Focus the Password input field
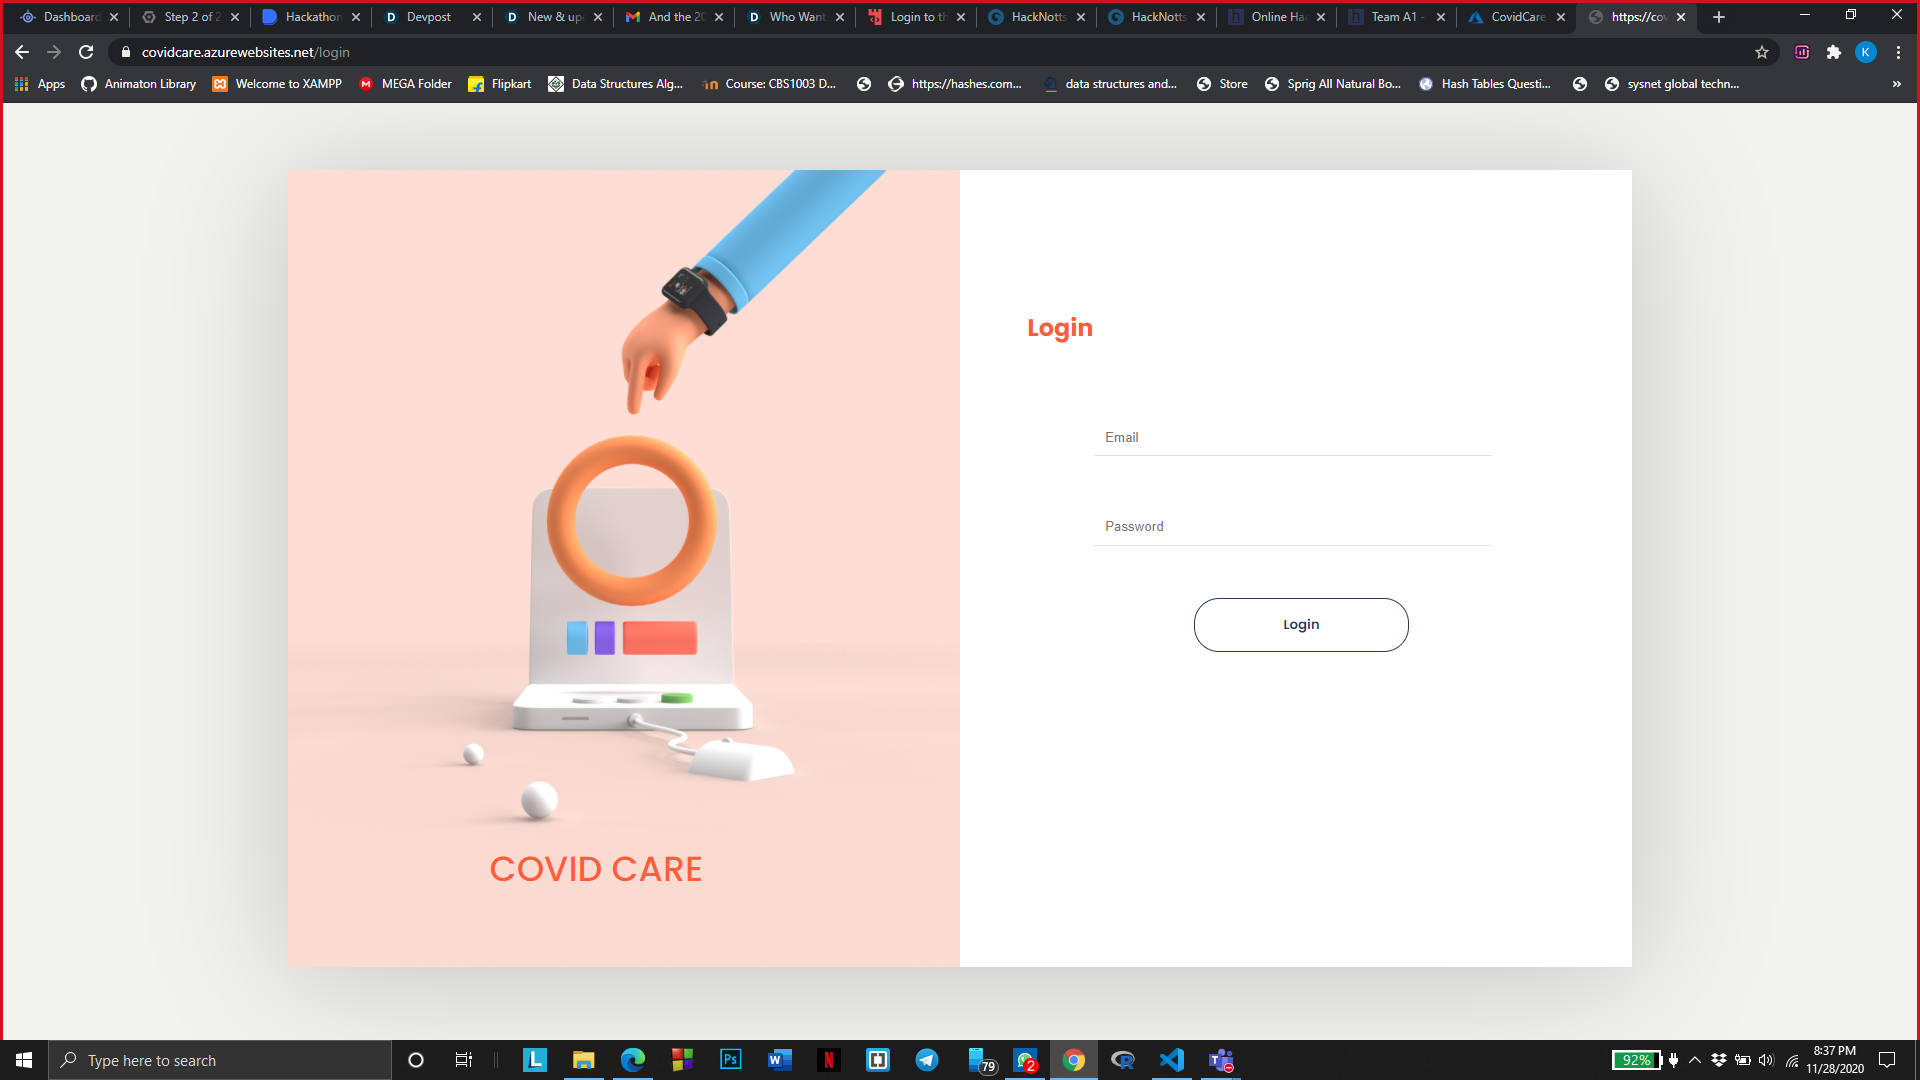 (x=1292, y=527)
